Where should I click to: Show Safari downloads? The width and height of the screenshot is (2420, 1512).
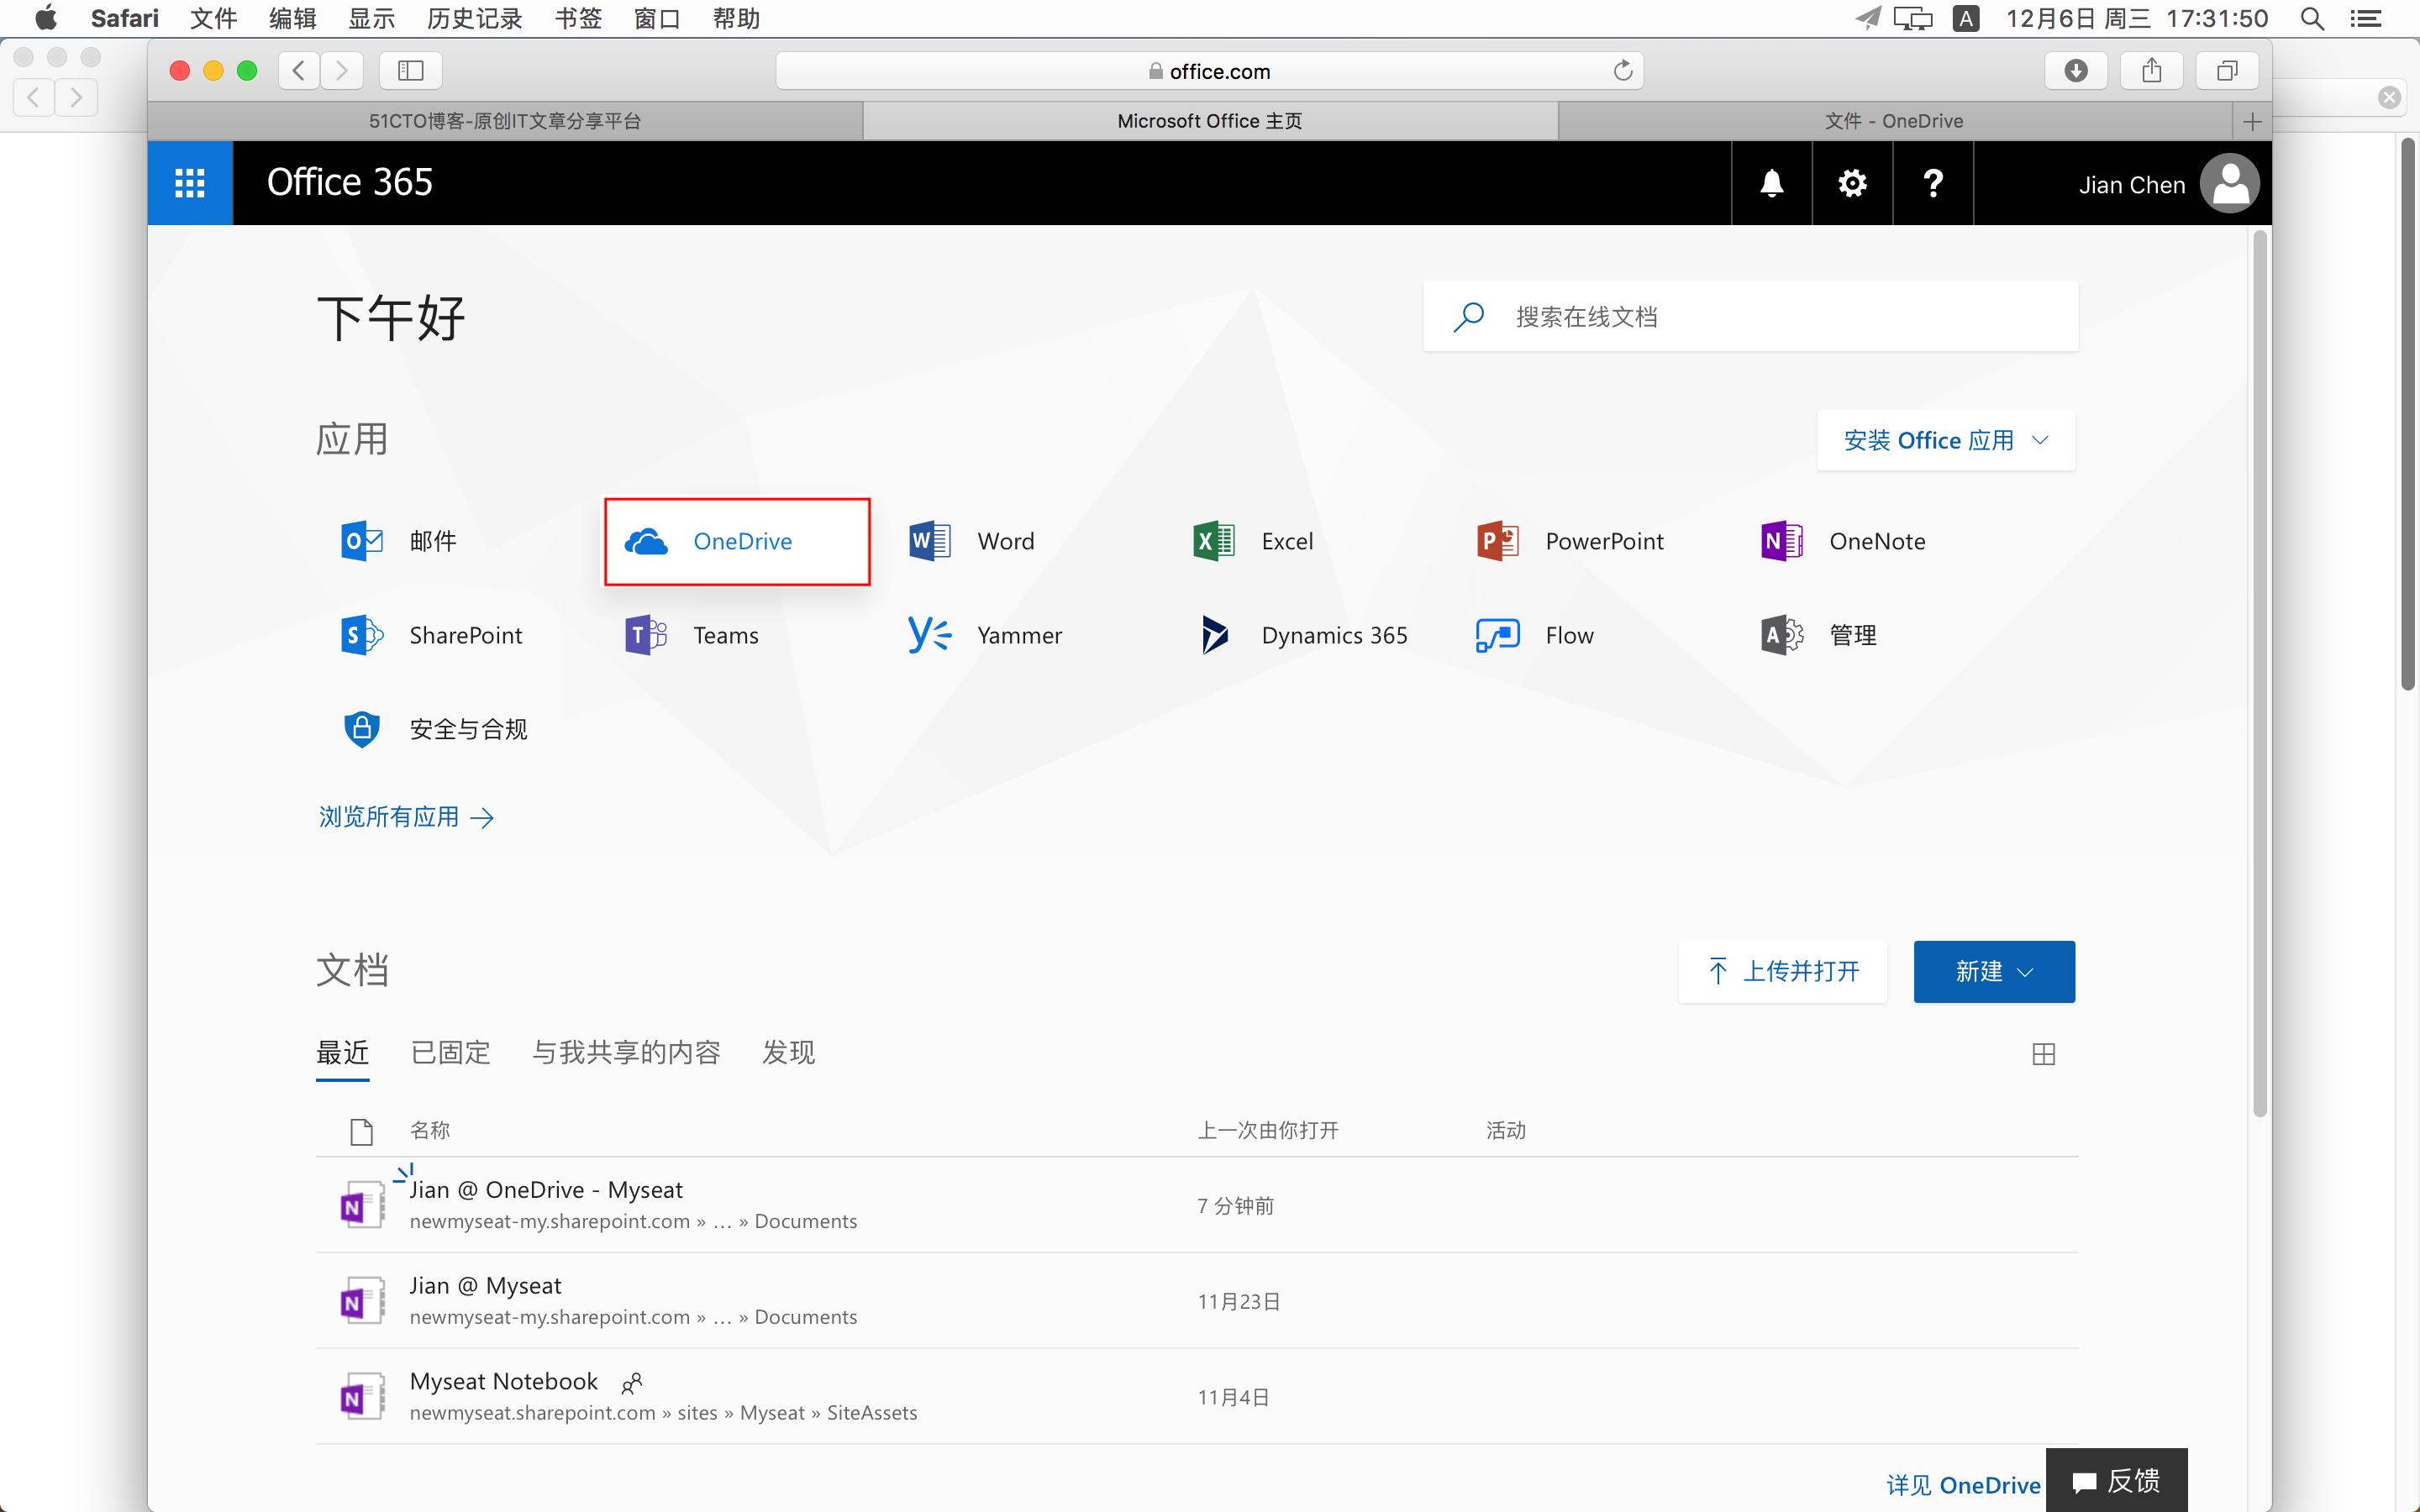click(2075, 71)
